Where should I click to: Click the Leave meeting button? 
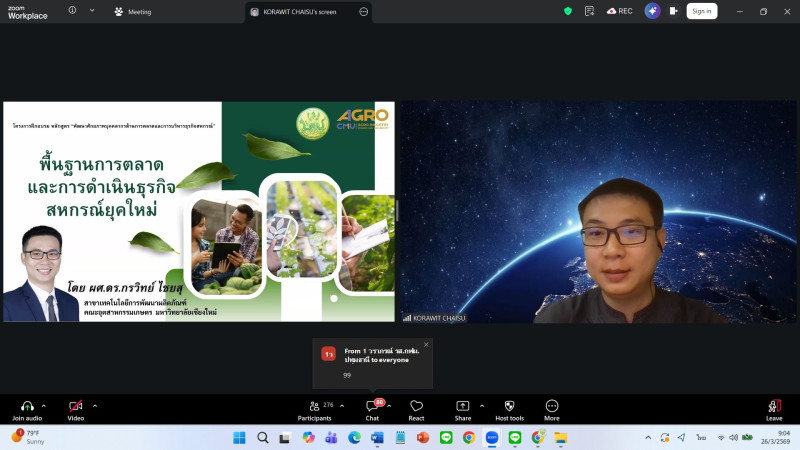(x=774, y=406)
